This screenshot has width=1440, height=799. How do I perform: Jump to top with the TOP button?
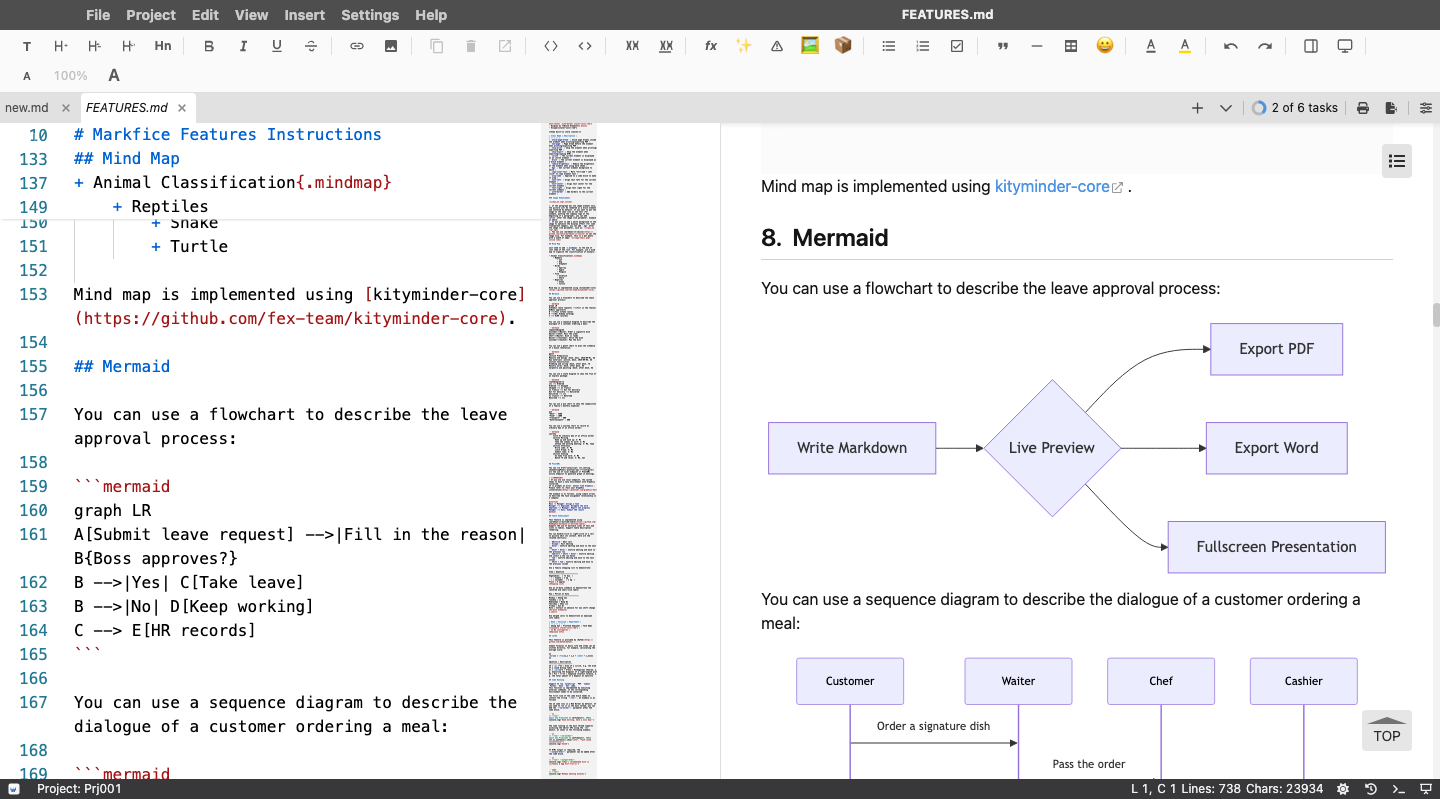[x=1387, y=731]
